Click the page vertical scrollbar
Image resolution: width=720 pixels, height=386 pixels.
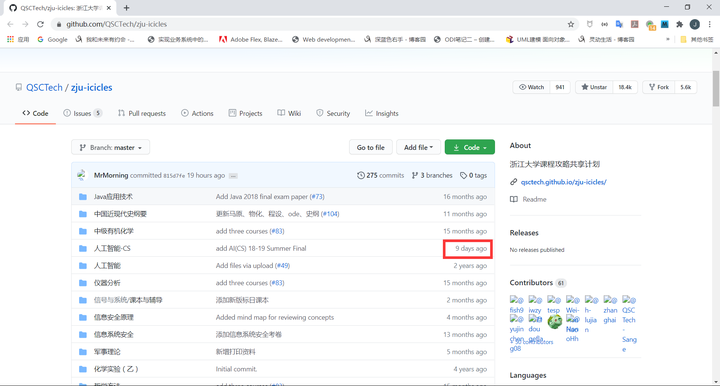pos(716,89)
